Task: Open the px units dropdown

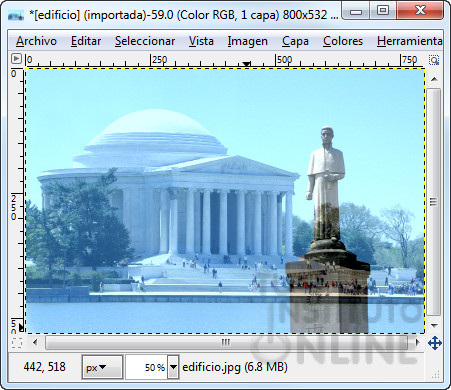Action: [102, 367]
